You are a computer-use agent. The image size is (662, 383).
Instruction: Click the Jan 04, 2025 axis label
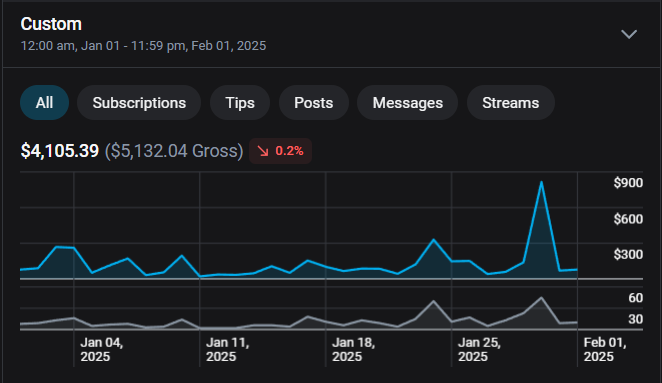(x=101, y=350)
